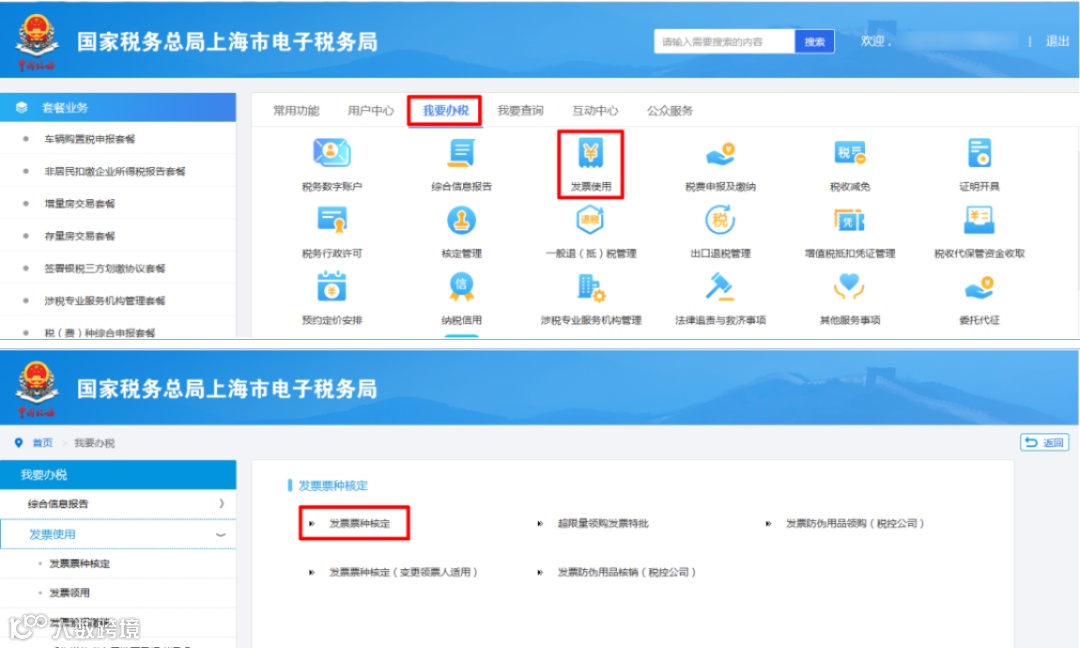The image size is (1080, 648).
Task: Click the 退出 logout link
Action: tap(1057, 41)
